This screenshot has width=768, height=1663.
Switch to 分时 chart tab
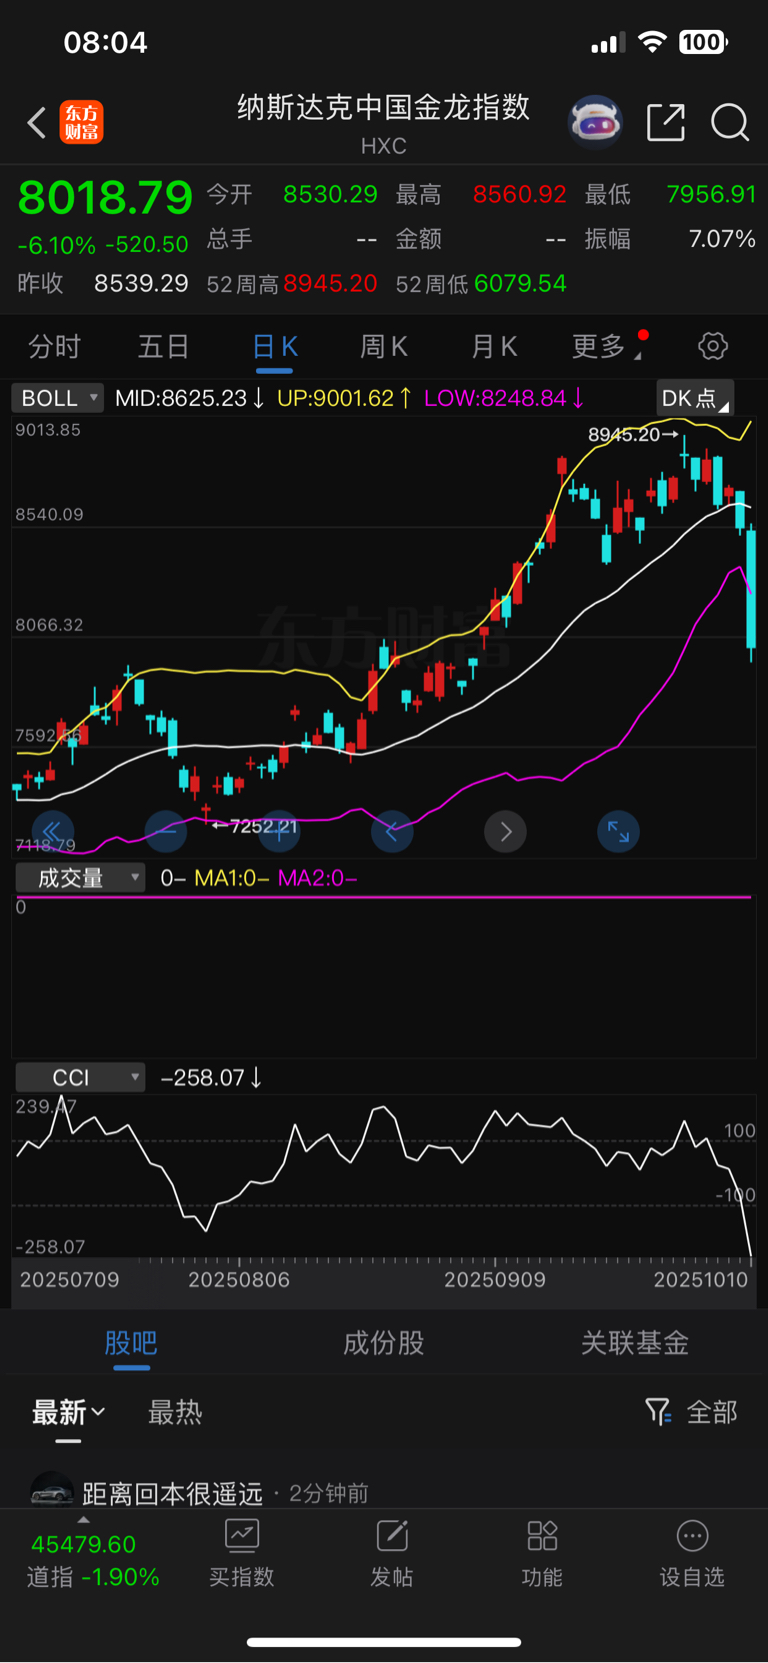tap(54, 347)
